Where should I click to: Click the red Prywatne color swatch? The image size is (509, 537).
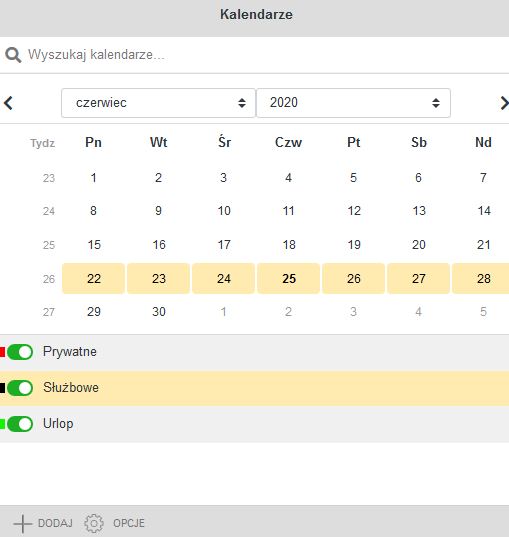[x=2, y=352]
